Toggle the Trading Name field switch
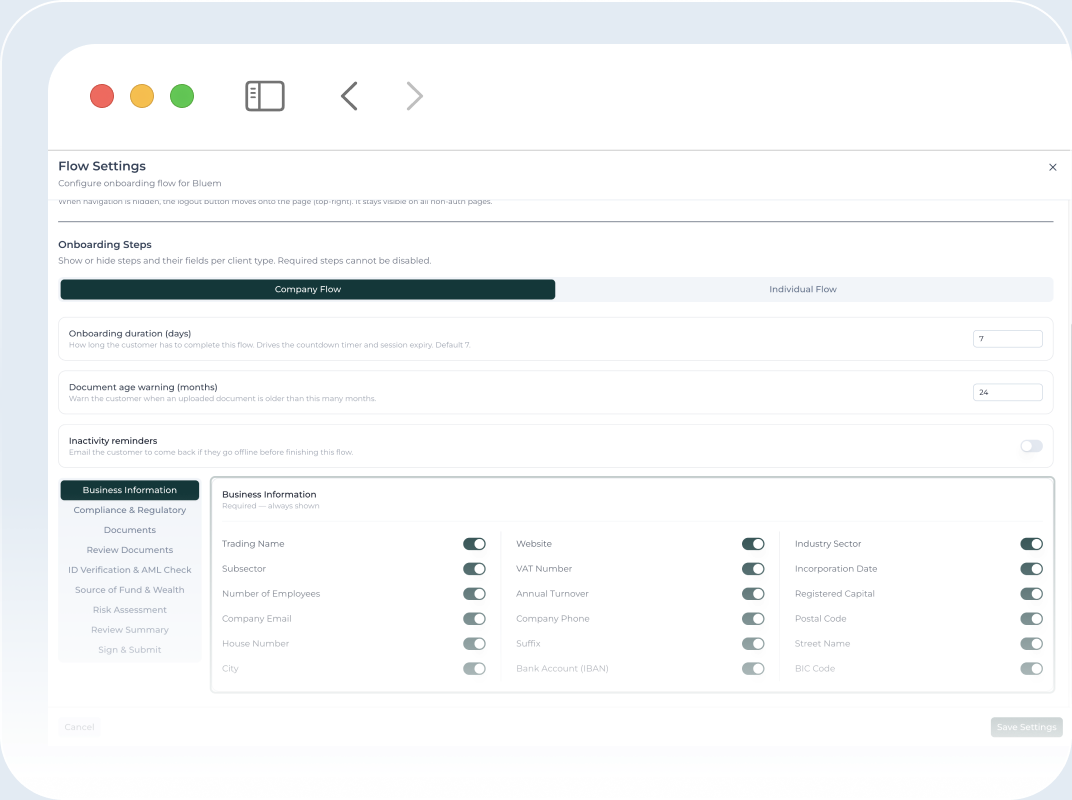This screenshot has height=800, width=1072. coord(474,544)
